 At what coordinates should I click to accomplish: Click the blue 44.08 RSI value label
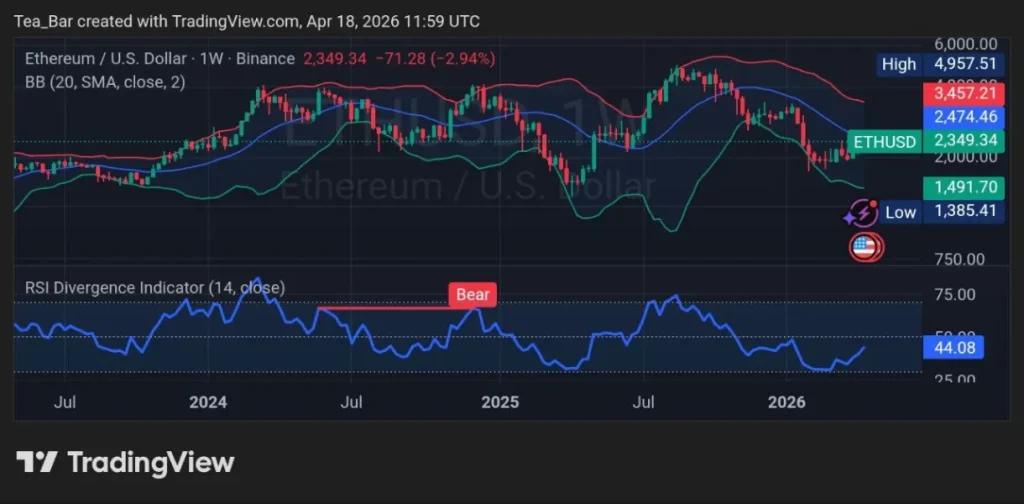(x=957, y=348)
